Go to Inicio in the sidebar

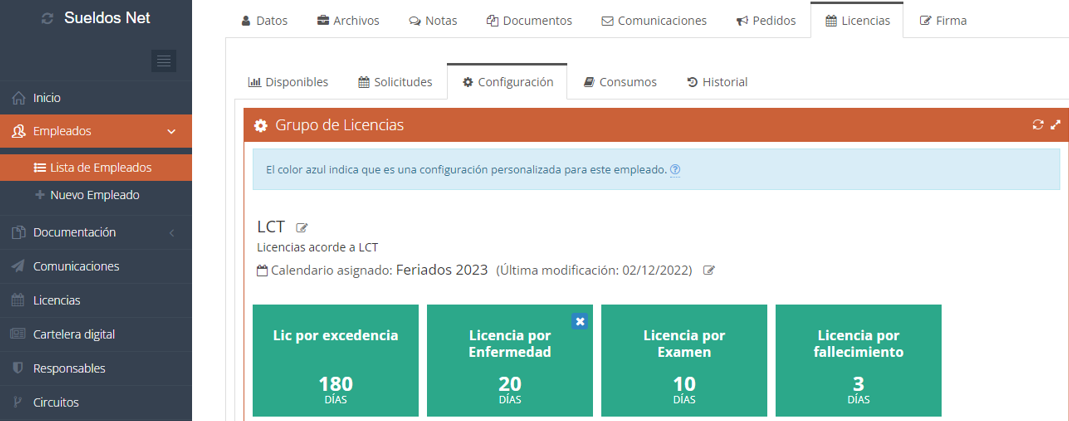click(x=95, y=98)
